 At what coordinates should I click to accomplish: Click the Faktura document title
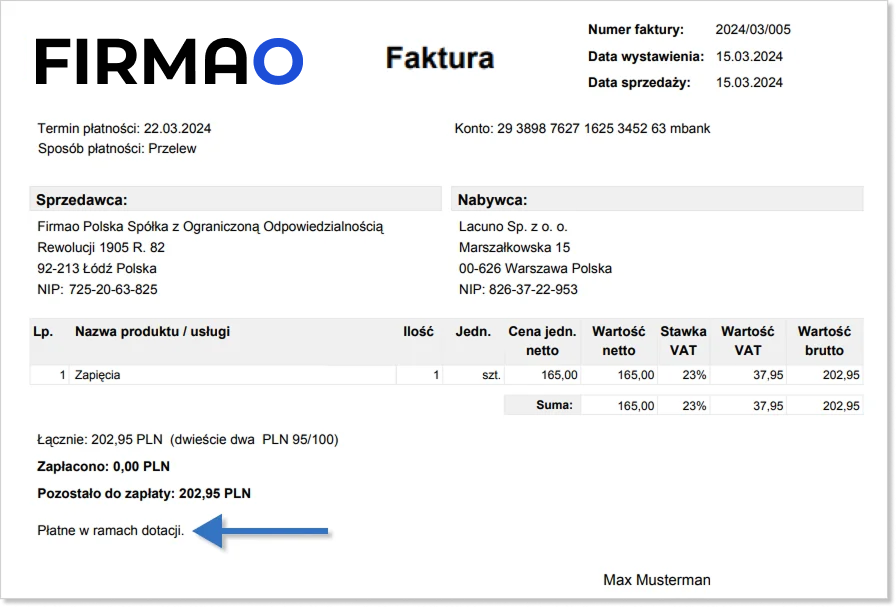pyautogui.click(x=439, y=58)
